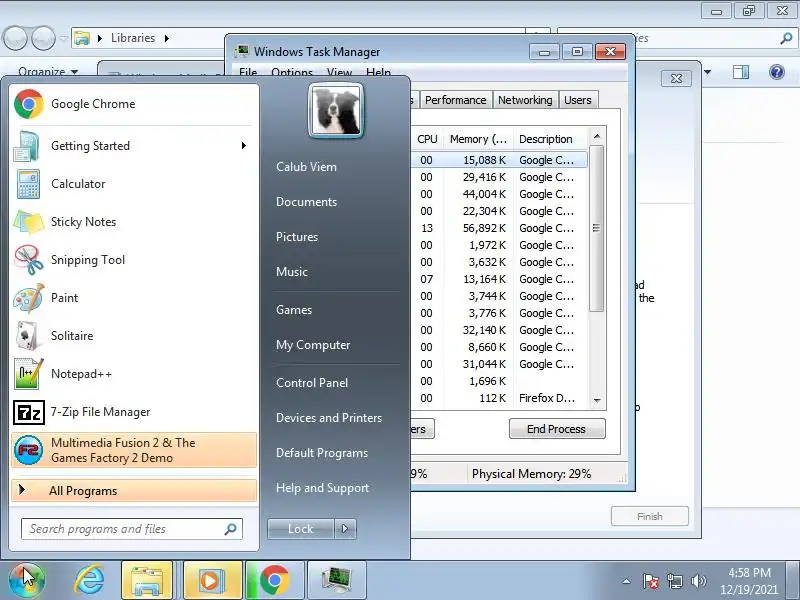The width and height of the screenshot is (800, 600).
Task: Click the user account dog picture
Action: tap(336, 111)
